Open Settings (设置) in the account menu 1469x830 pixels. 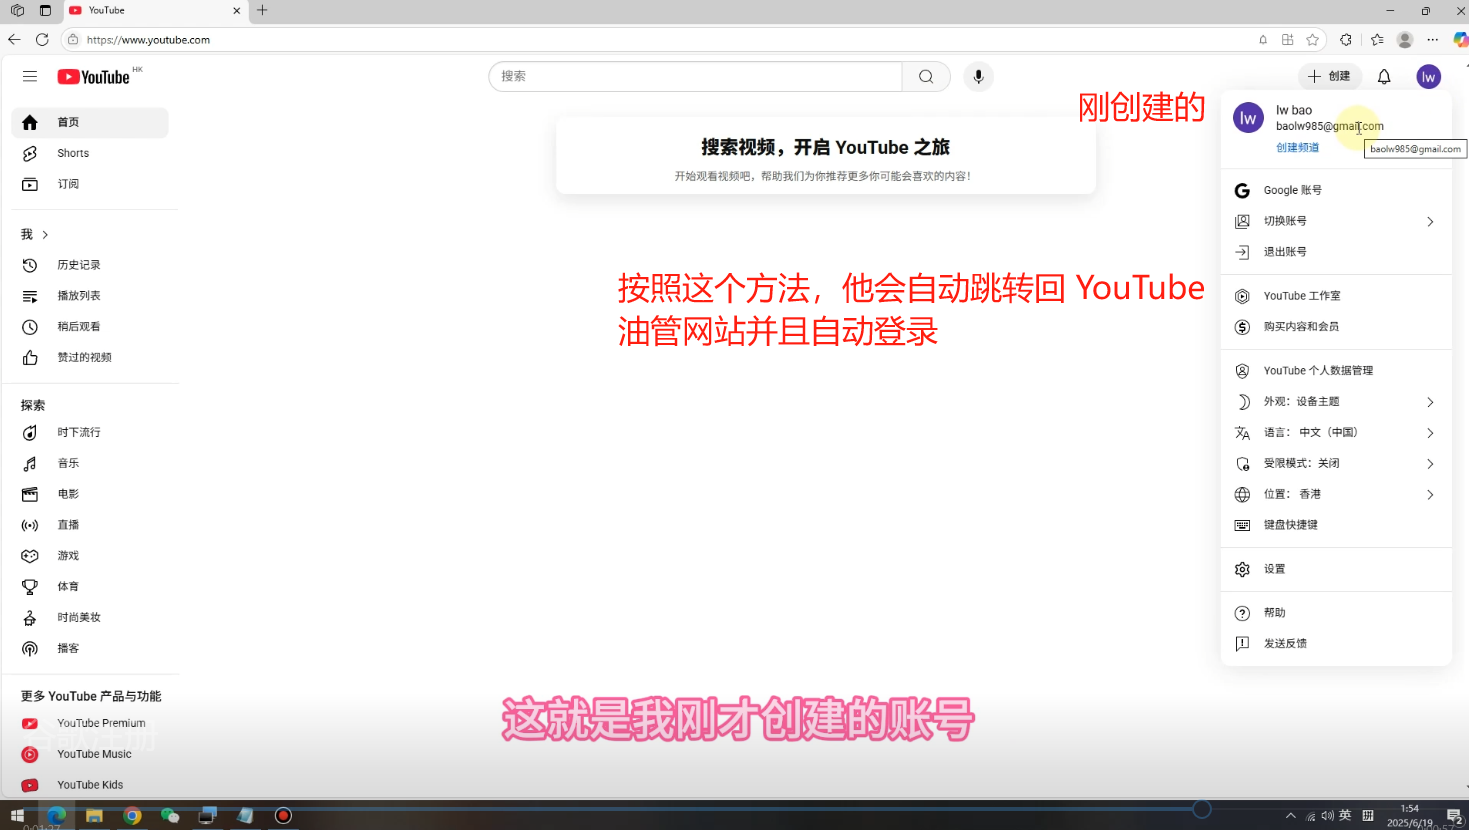pyautogui.click(x=1274, y=569)
